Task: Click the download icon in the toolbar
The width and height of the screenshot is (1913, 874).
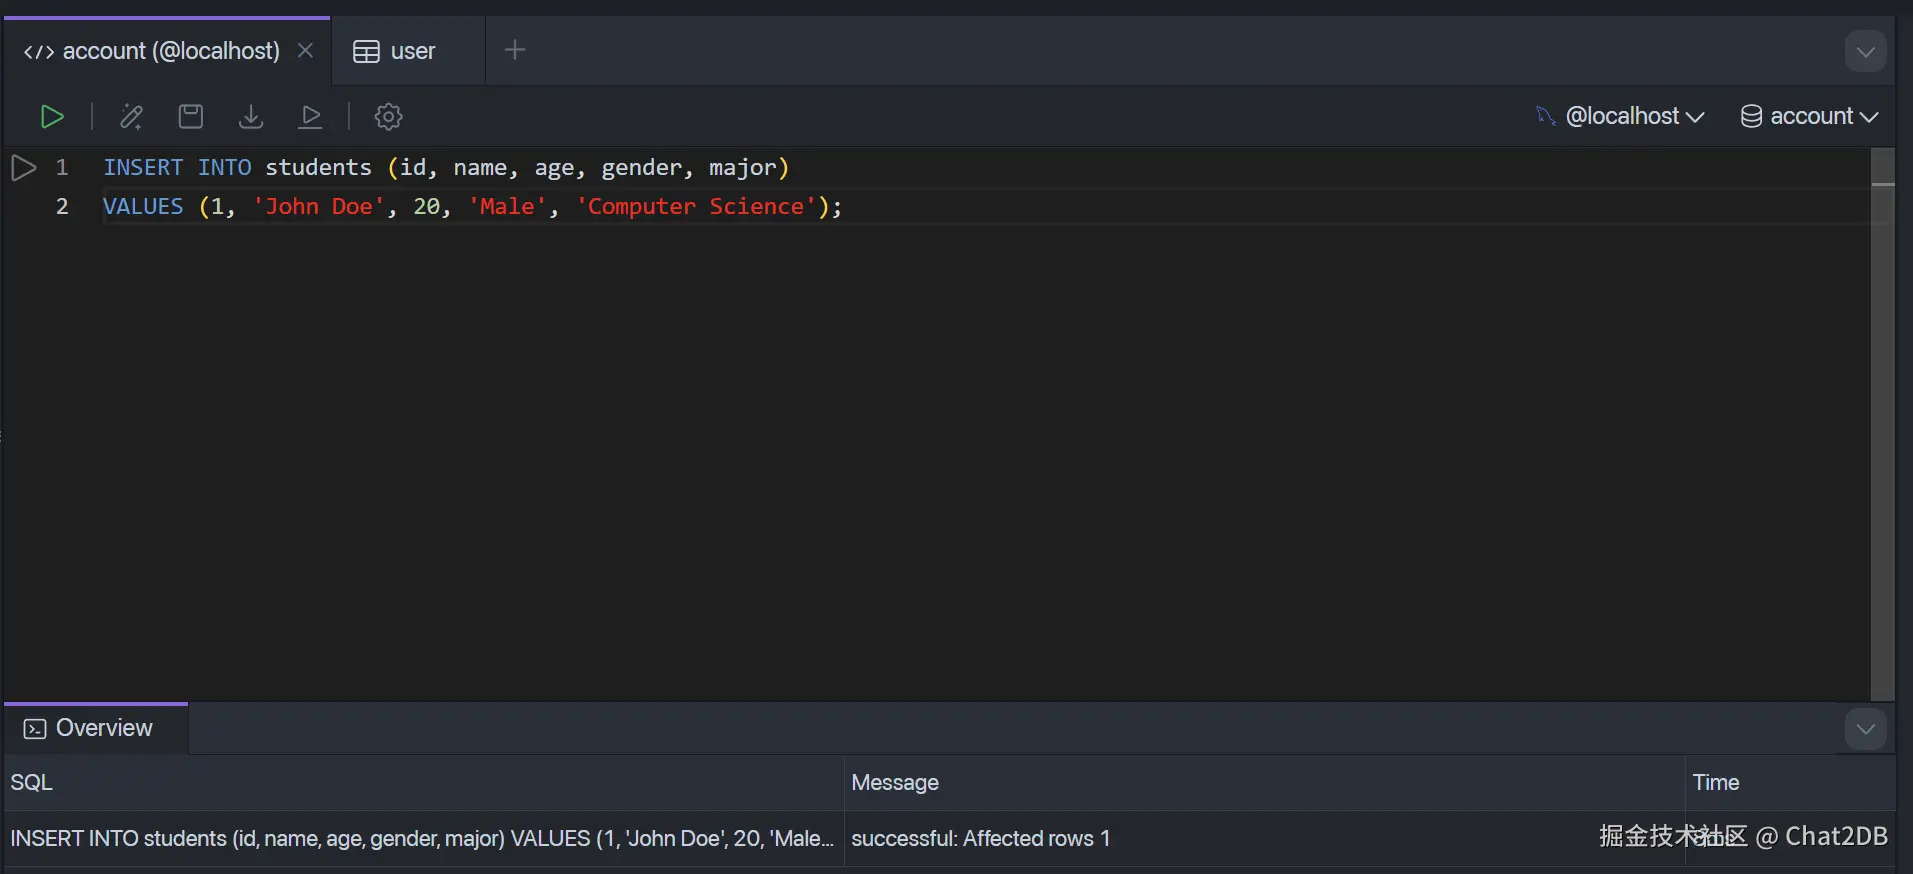Action: tap(251, 117)
